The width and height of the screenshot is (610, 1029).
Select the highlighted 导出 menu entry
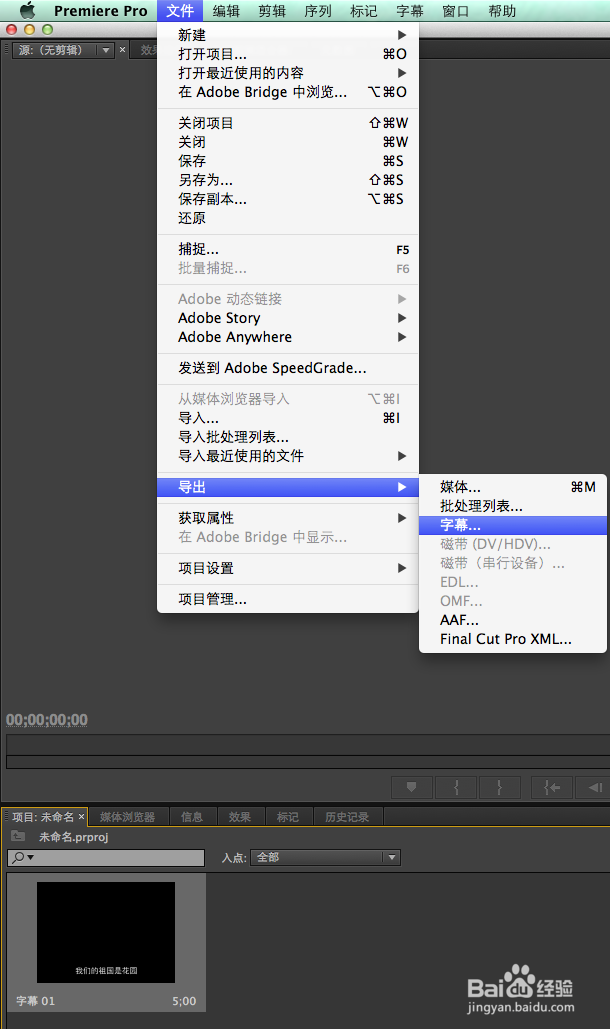[288, 487]
